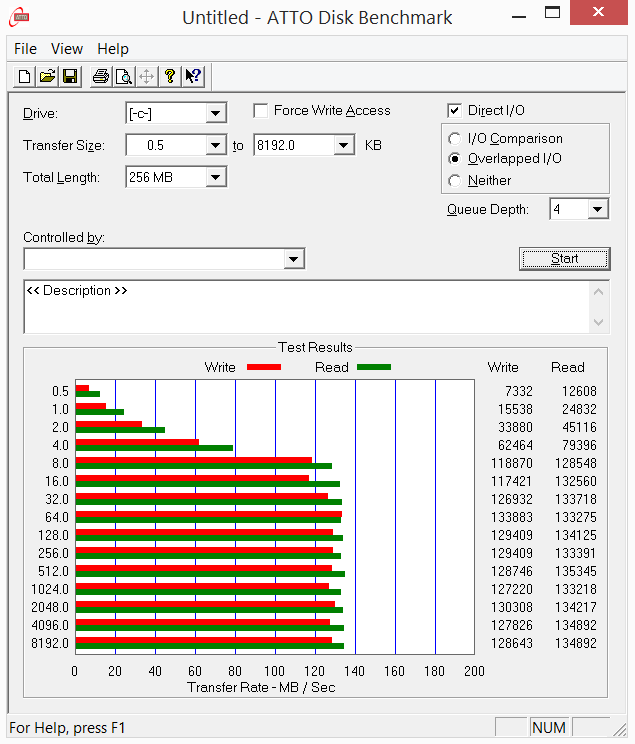Expand the Queue Depth dropdown

[598, 209]
